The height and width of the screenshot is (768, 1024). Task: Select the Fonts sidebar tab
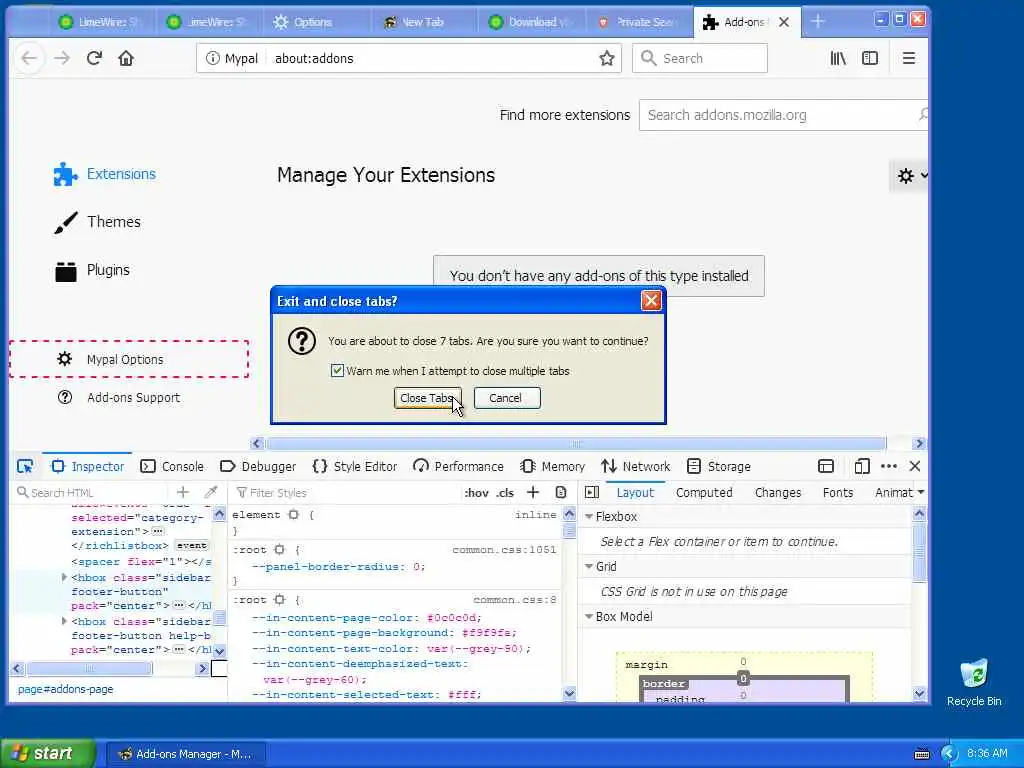838,492
